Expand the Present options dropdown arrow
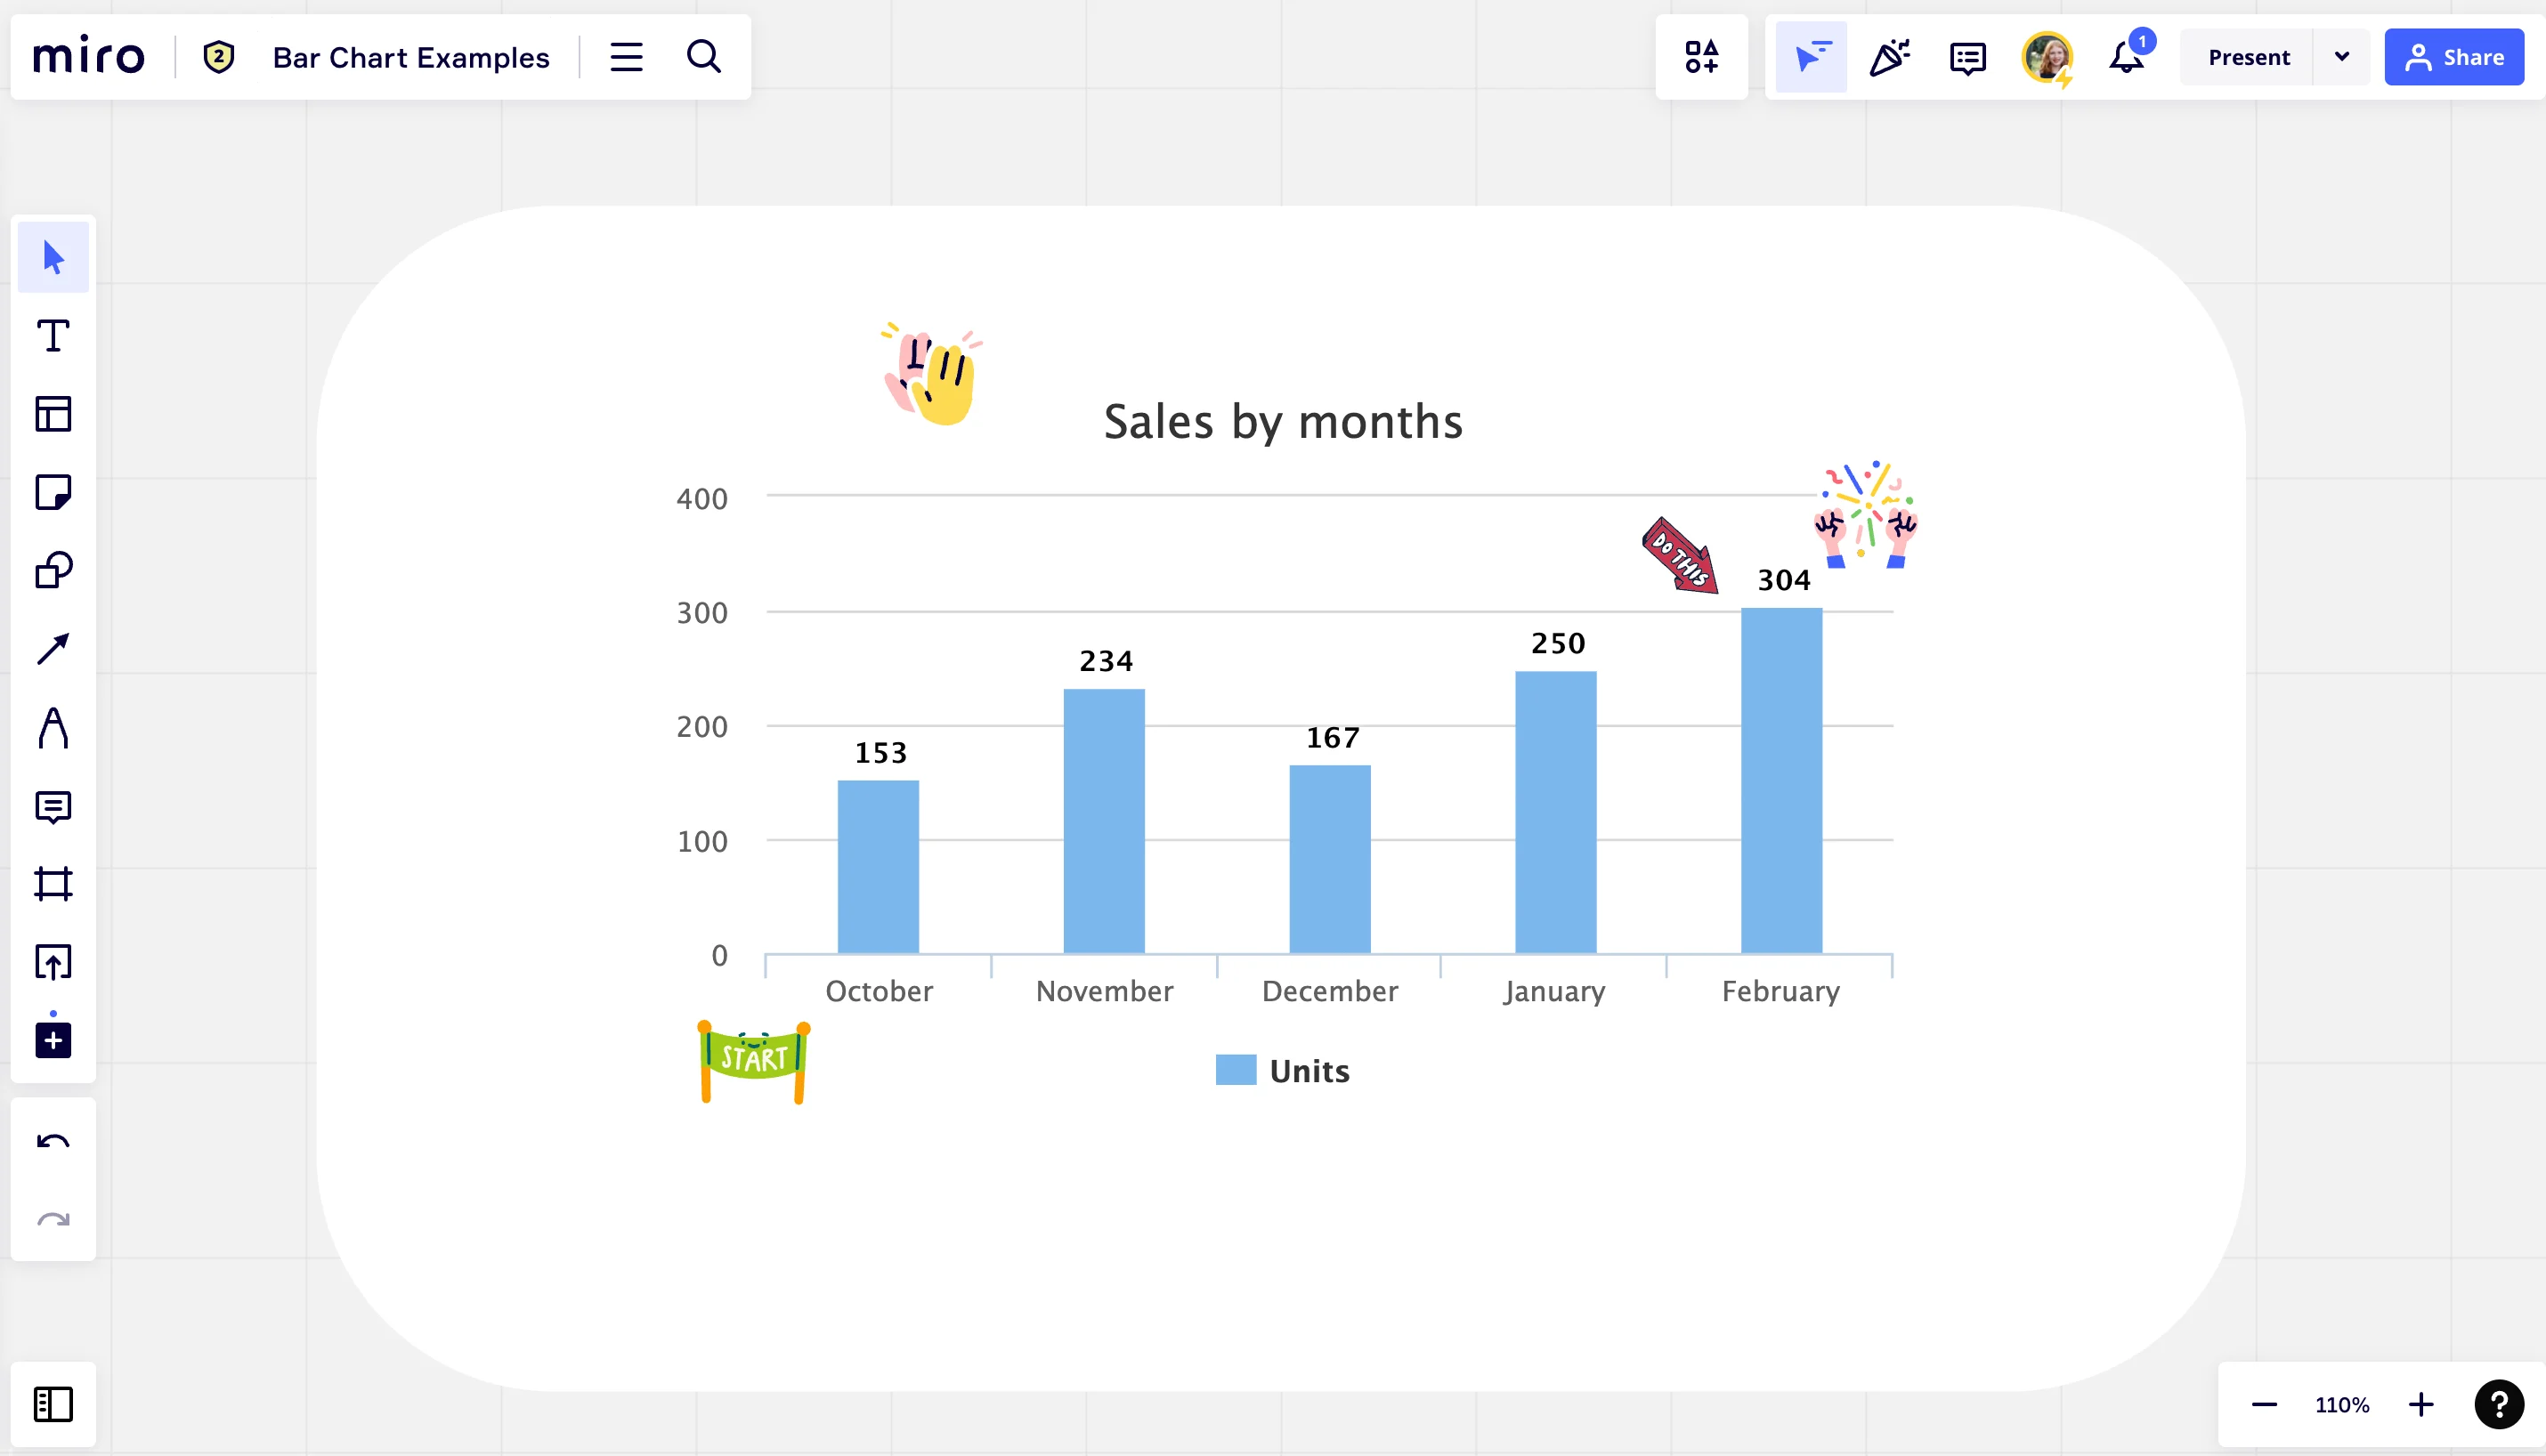 [2342, 57]
